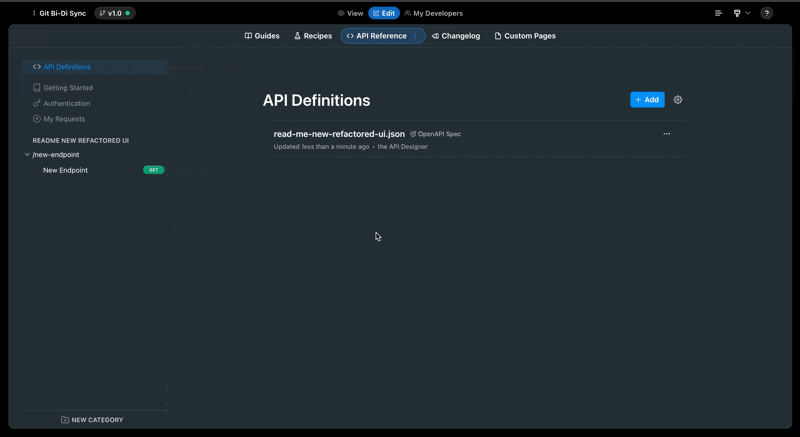Collapse the /new-endpoint chevron
The width and height of the screenshot is (800, 437).
coord(27,155)
